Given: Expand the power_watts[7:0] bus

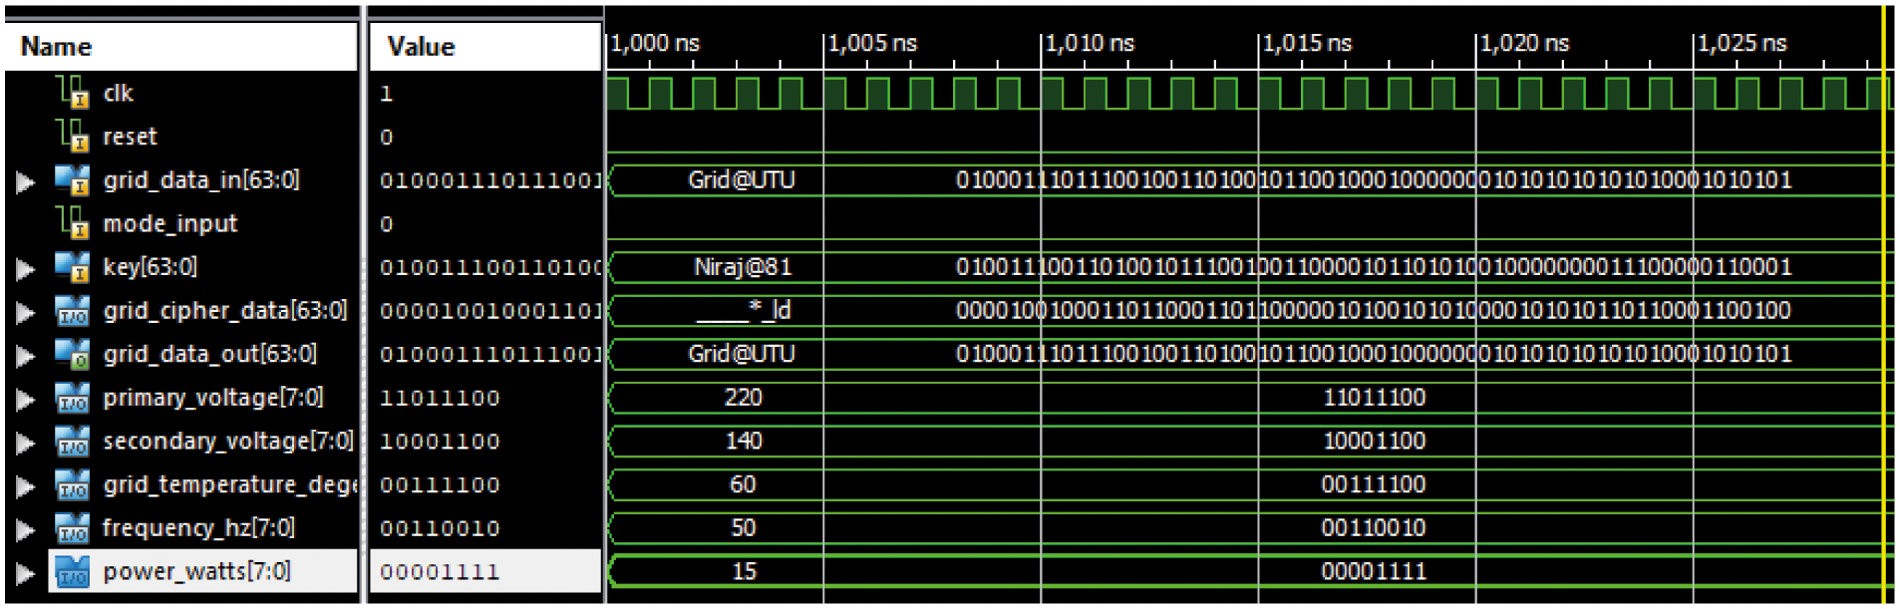Looking at the screenshot, I should 25,573.
